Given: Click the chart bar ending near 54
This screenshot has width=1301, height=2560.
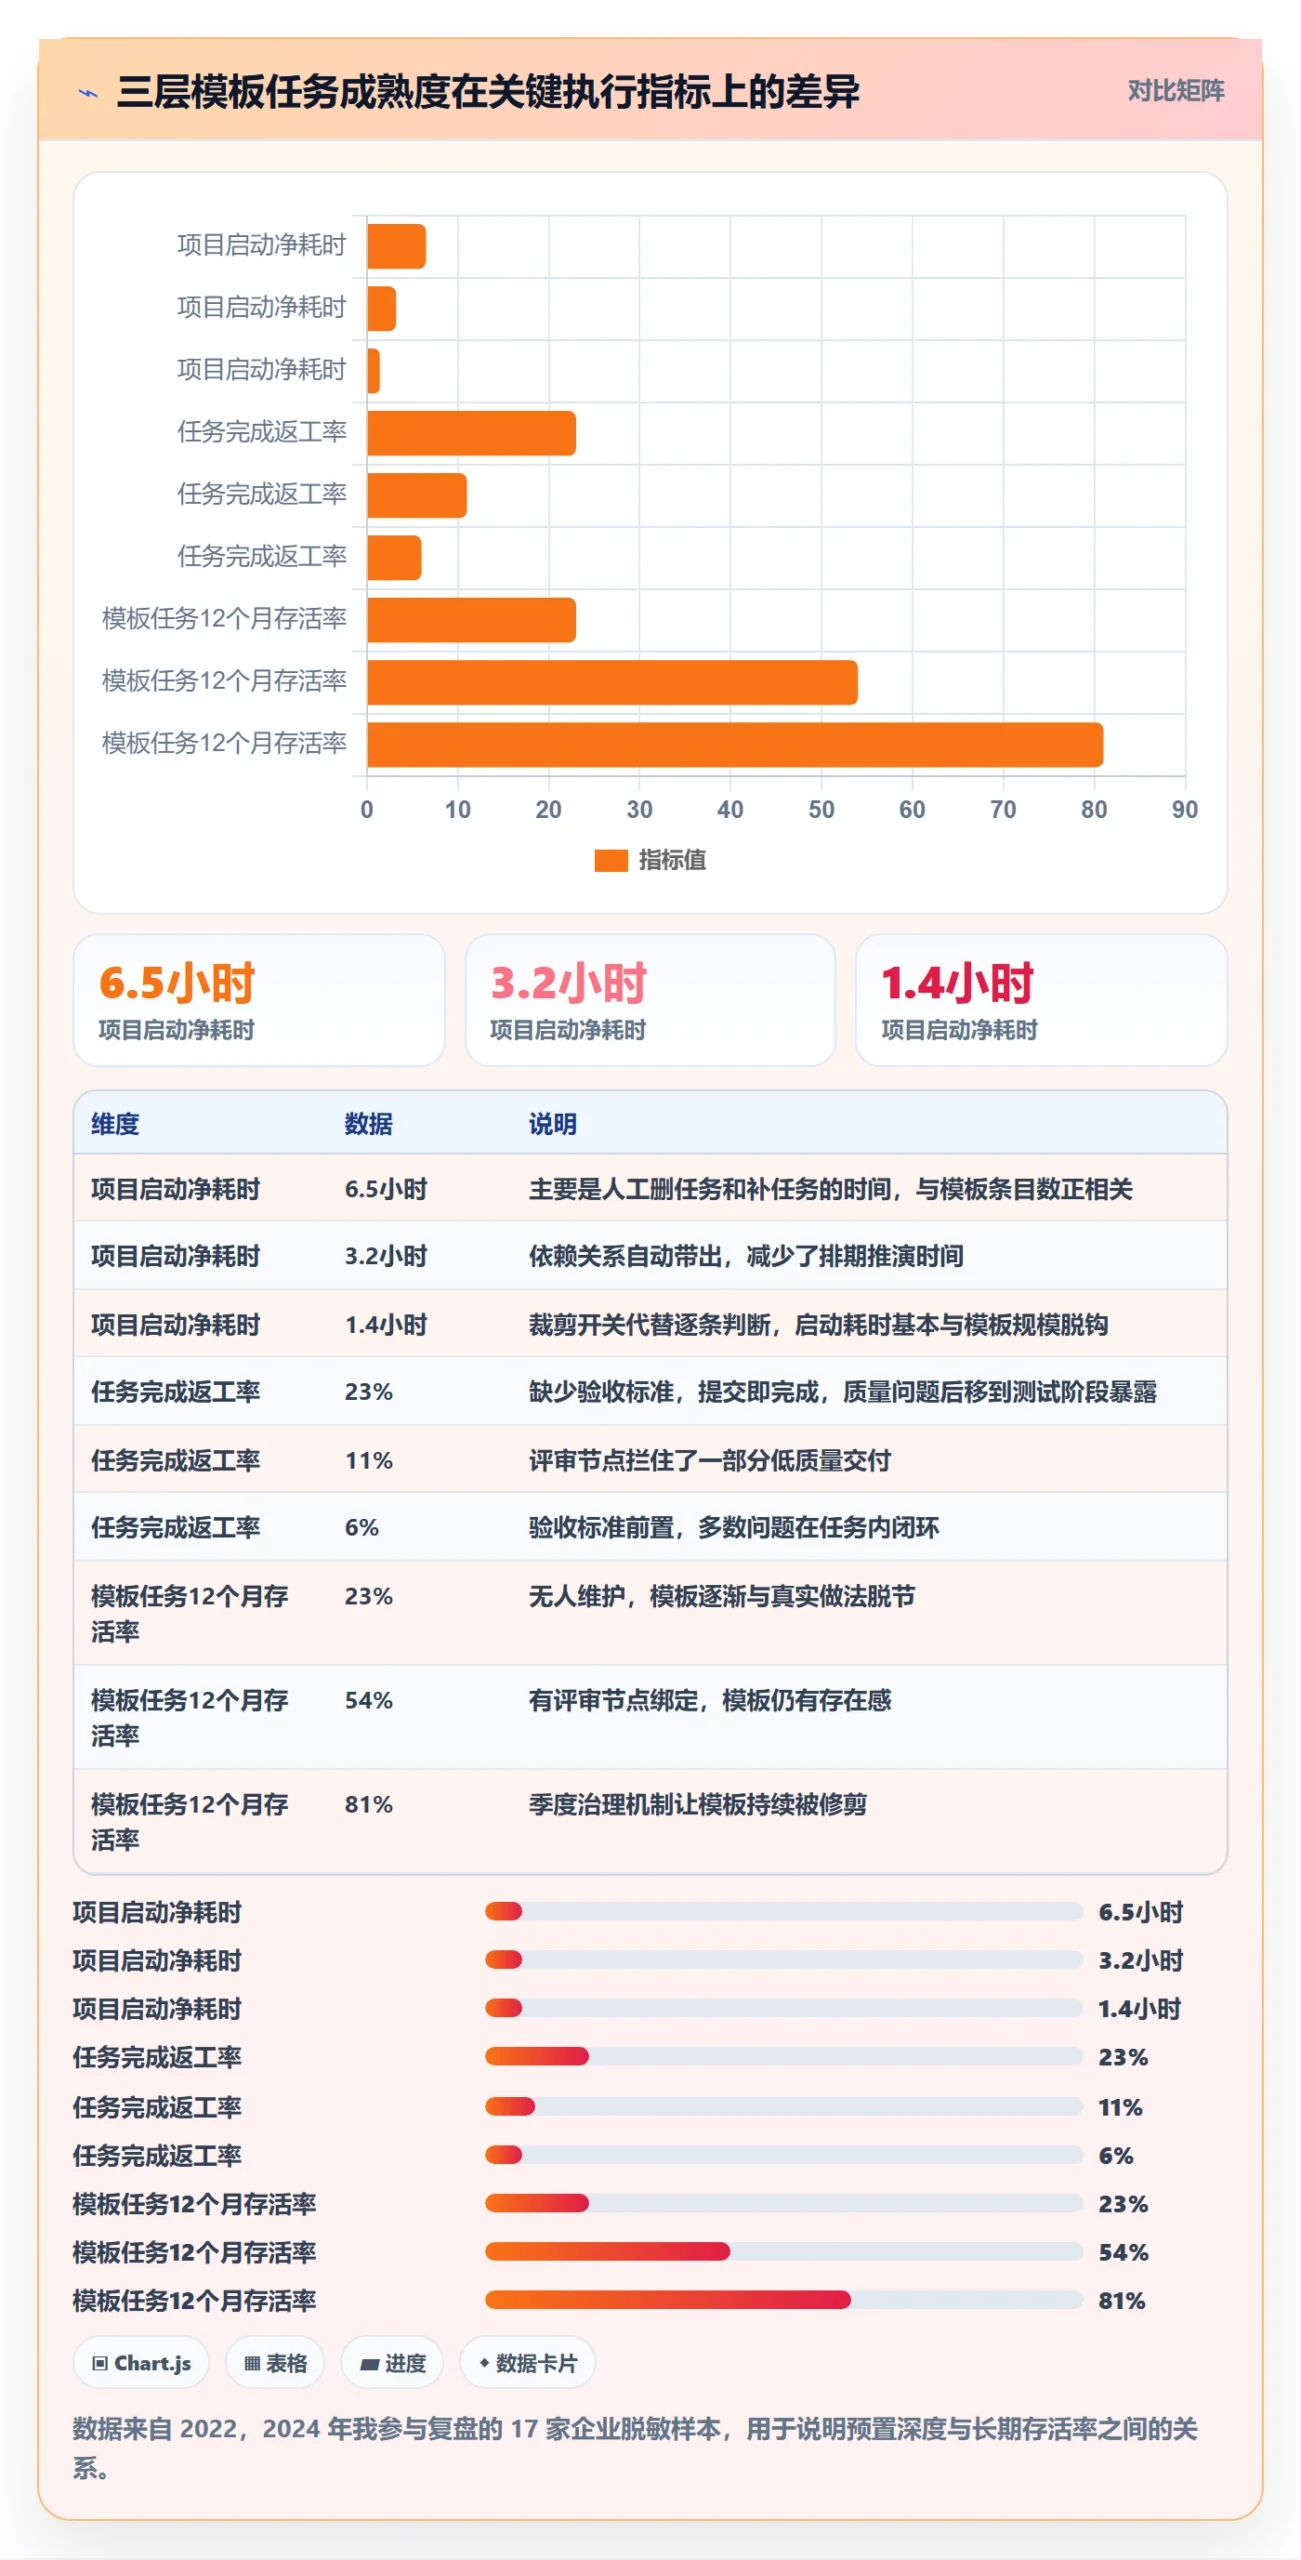Looking at the screenshot, I should coord(612,682).
